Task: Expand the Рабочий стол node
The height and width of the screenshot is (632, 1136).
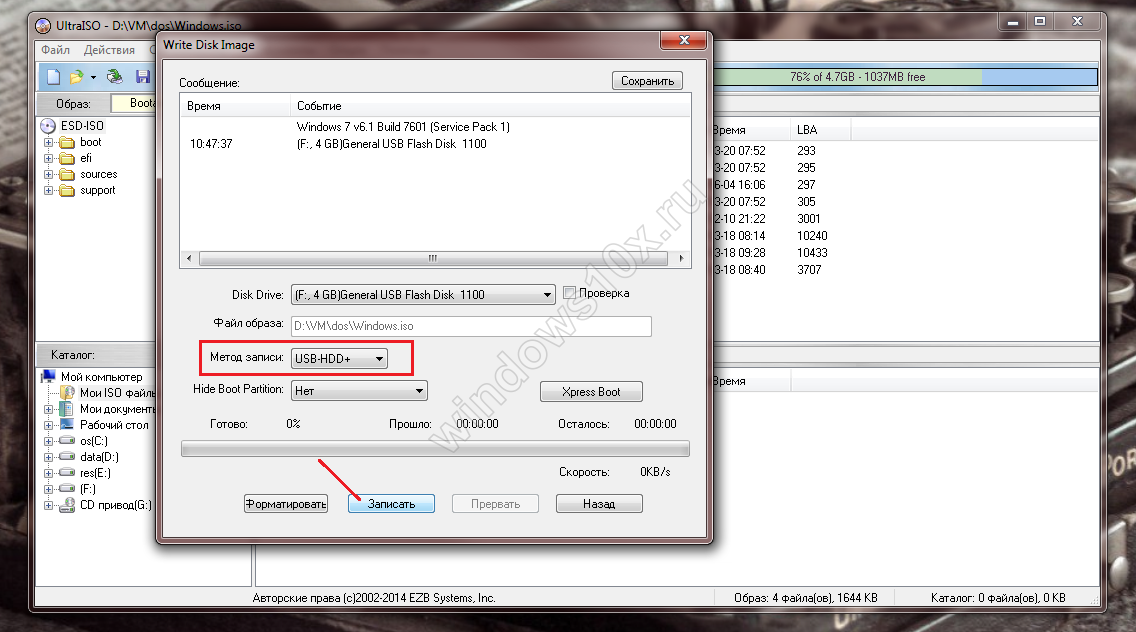Action: [x=49, y=425]
